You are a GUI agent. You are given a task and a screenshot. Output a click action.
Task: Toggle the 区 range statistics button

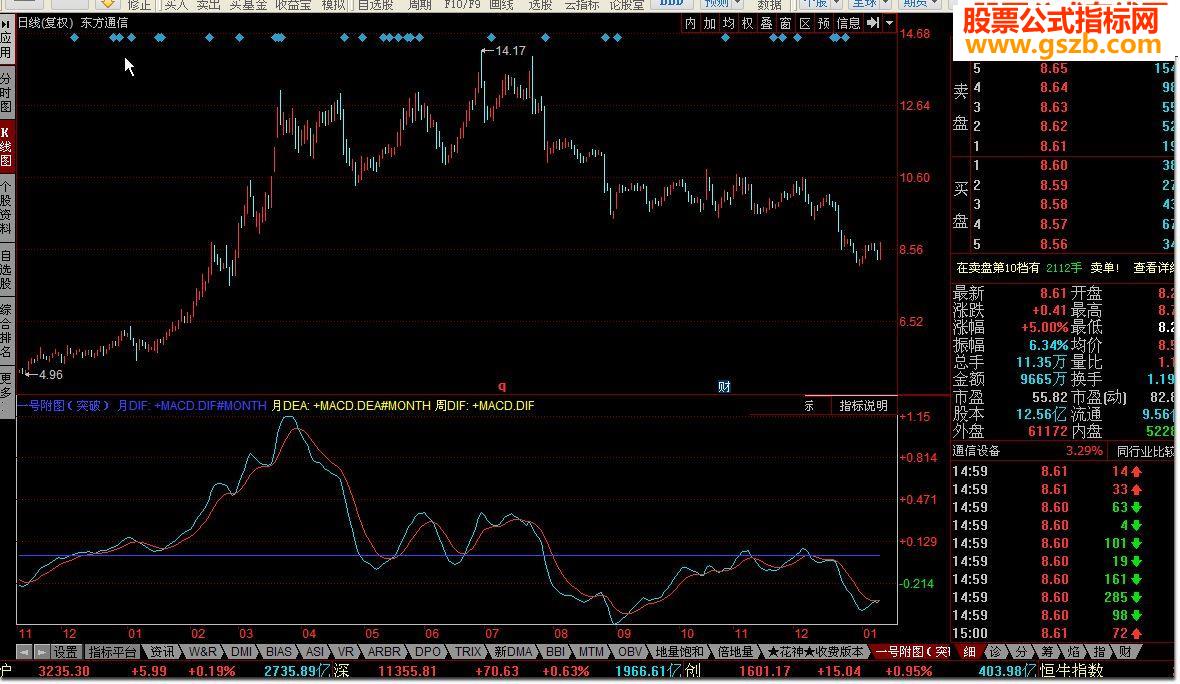point(804,23)
